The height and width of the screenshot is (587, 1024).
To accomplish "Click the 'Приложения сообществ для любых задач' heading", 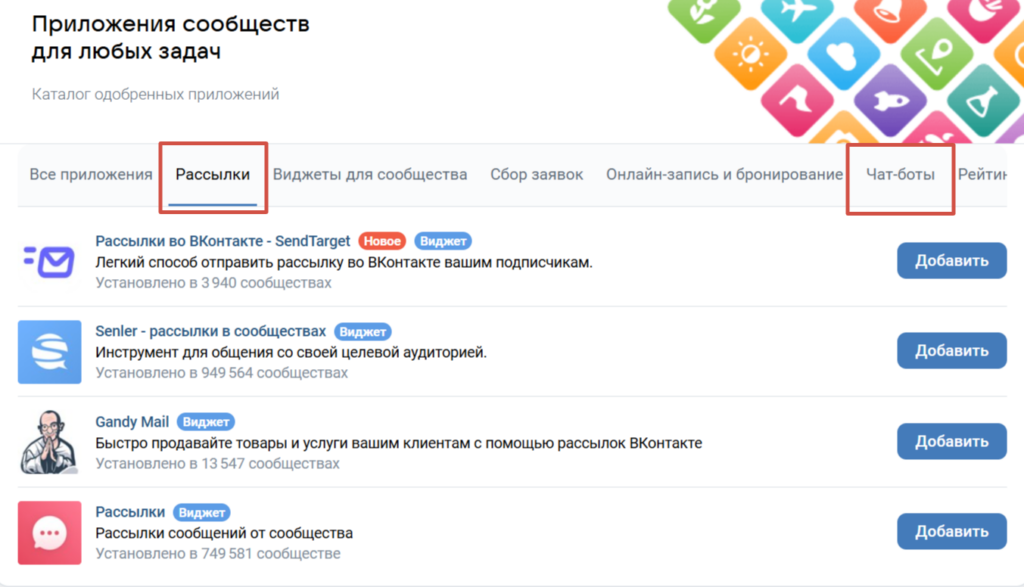I will (170, 37).
